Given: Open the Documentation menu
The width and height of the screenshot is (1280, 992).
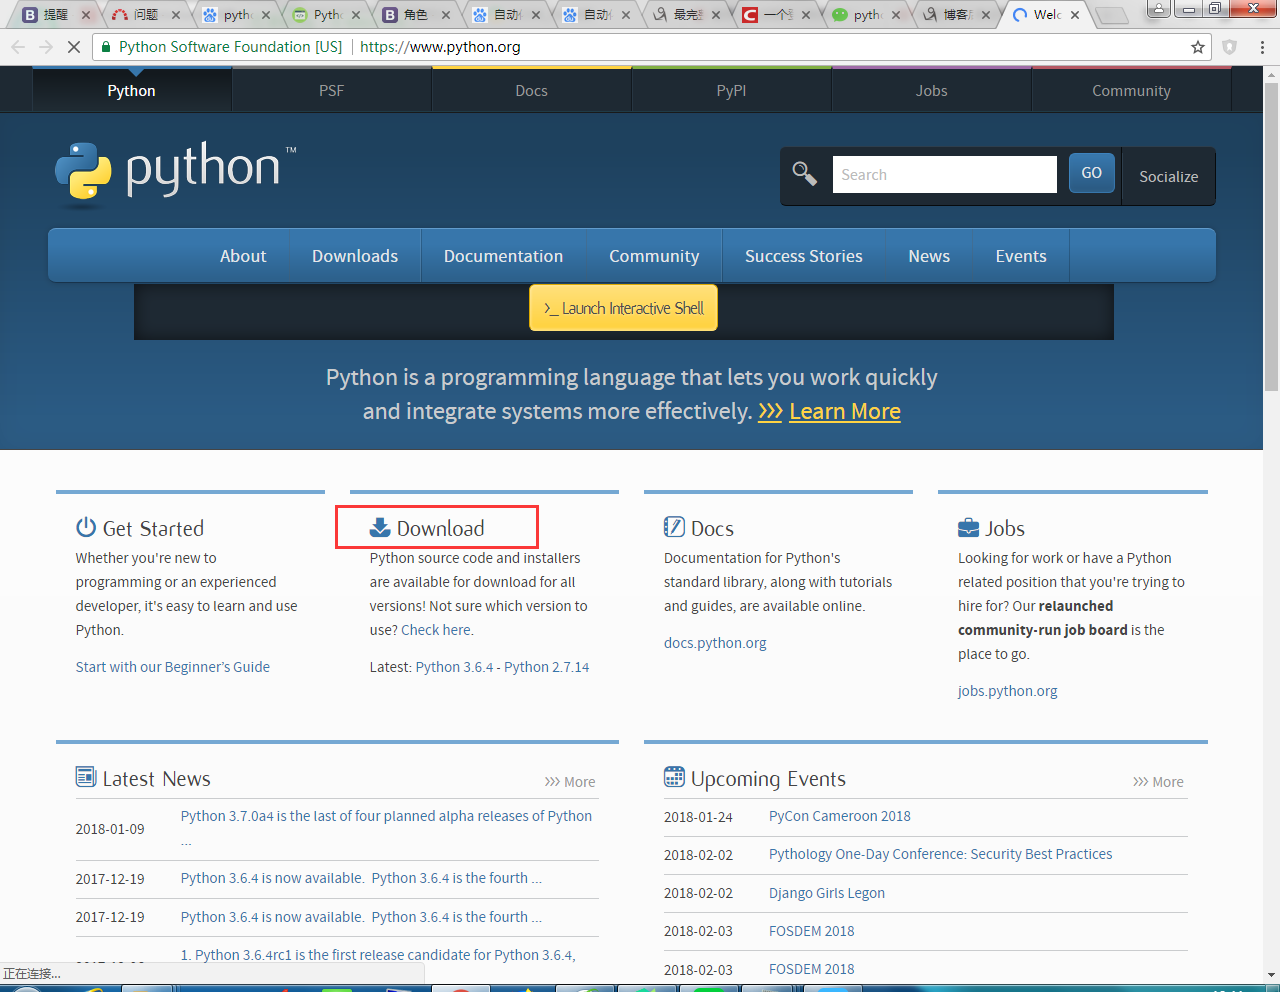Looking at the screenshot, I should (504, 256).
